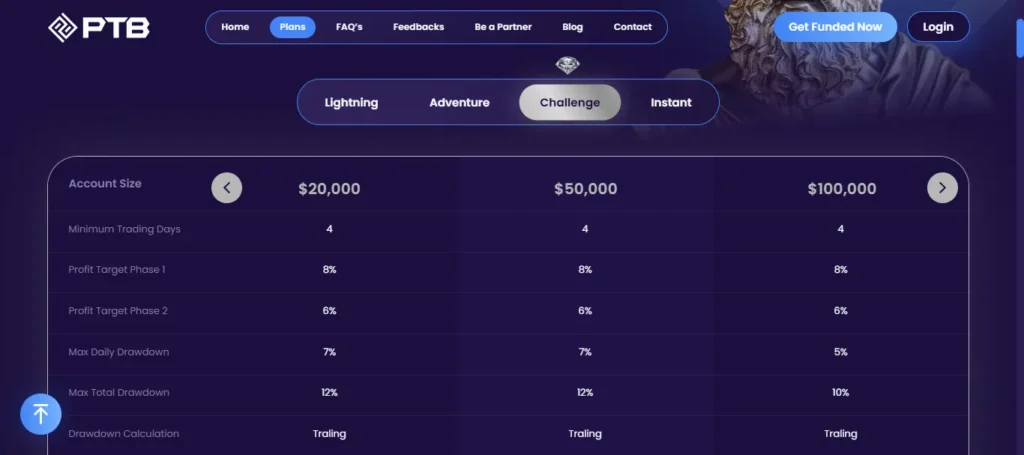1024x455 pixels.
Task: Switch to the Lightning plan tab
Action: coord(351,102)
